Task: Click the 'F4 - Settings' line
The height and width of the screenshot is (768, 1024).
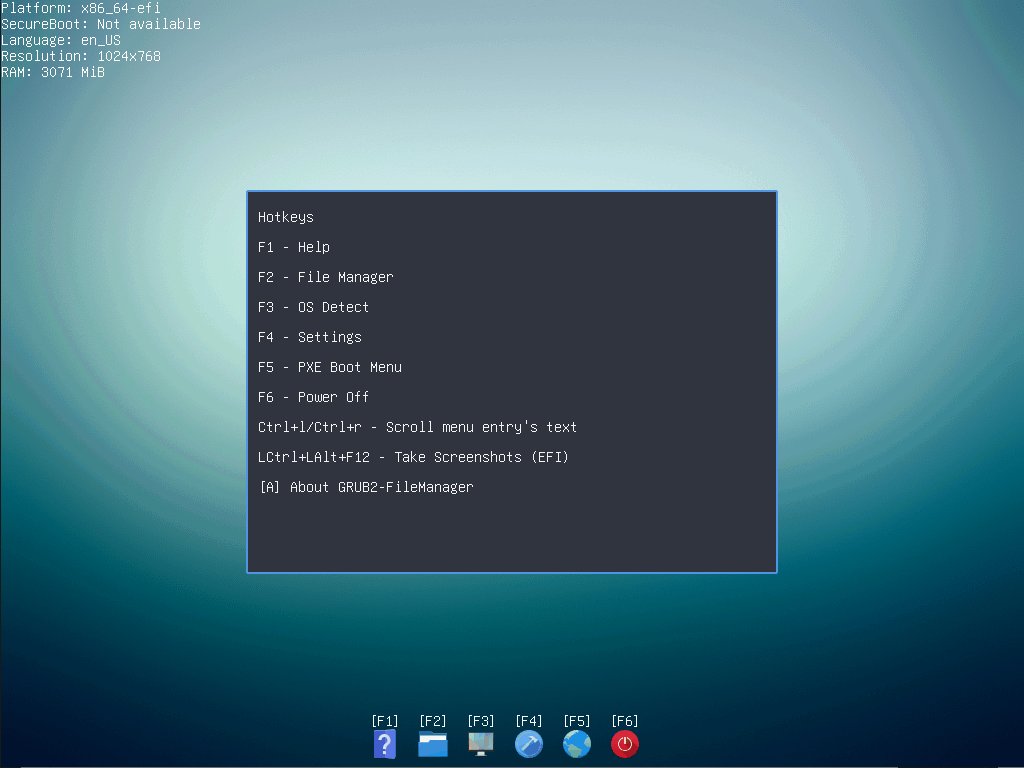Action: pyautogui.click(x=310, y=337)
